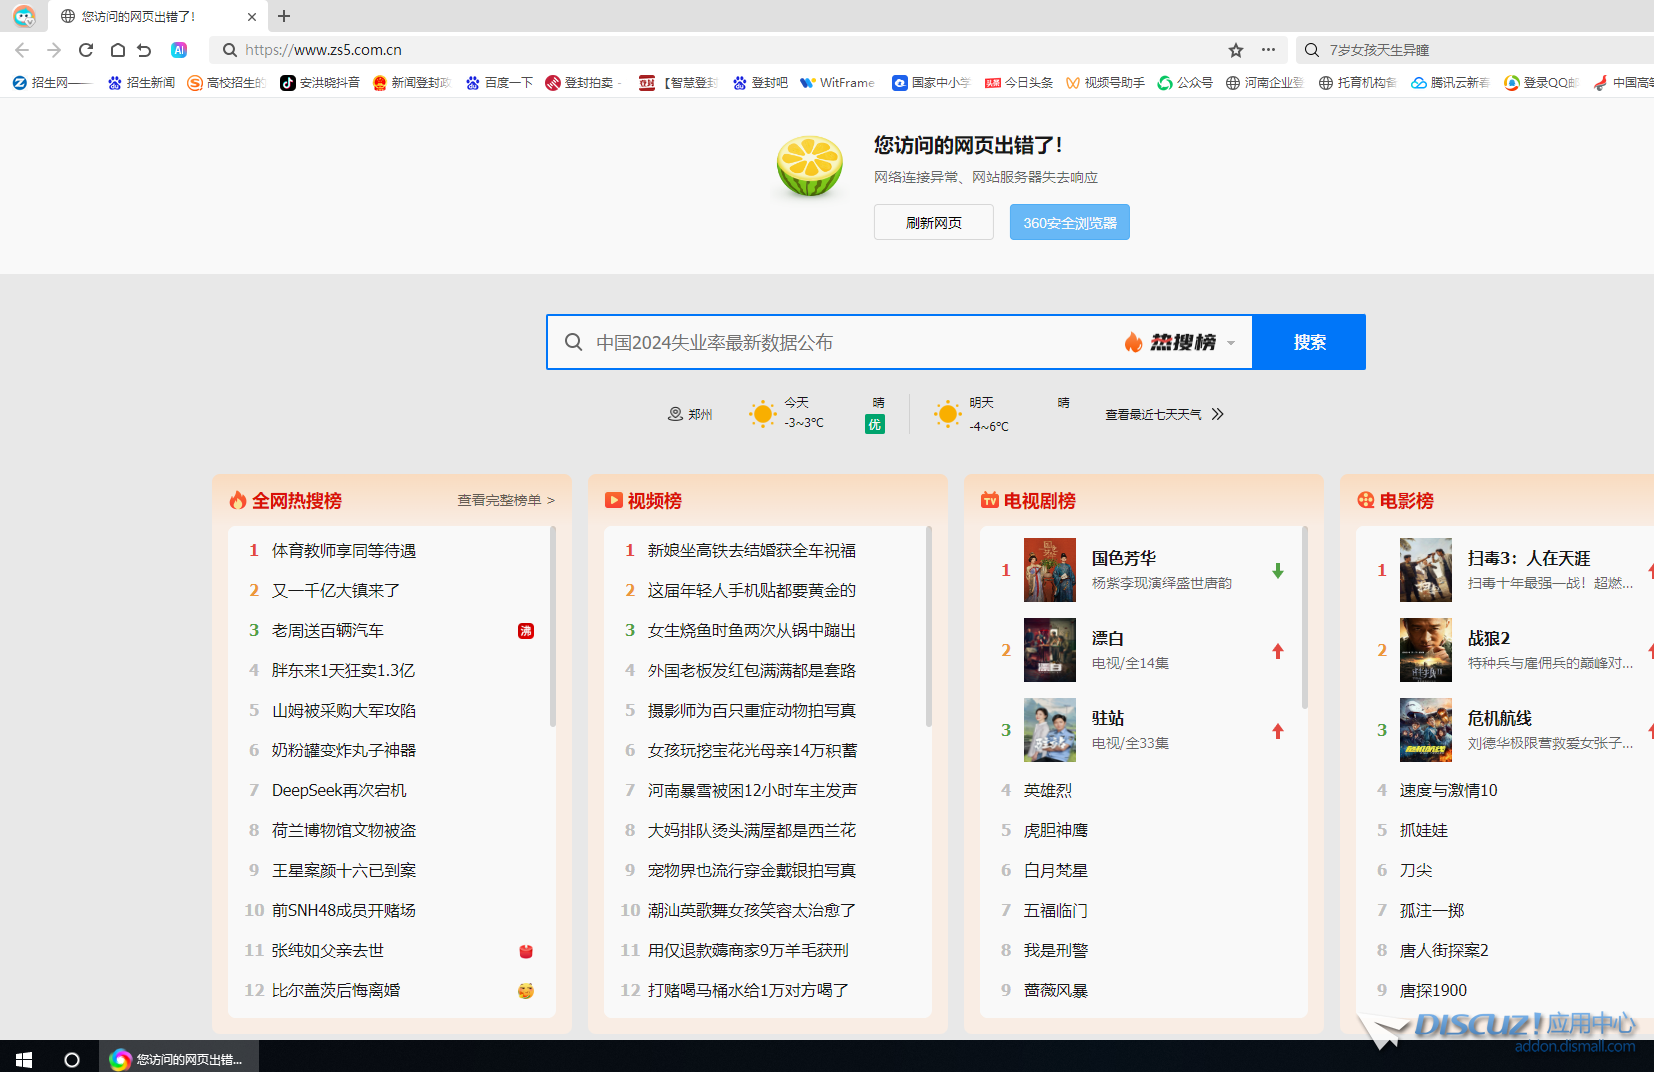Open hot search DeepSeek再次宕机
Viewport: 1654px width, 1072px height.
pyautogui.click(x=339, y=790)
